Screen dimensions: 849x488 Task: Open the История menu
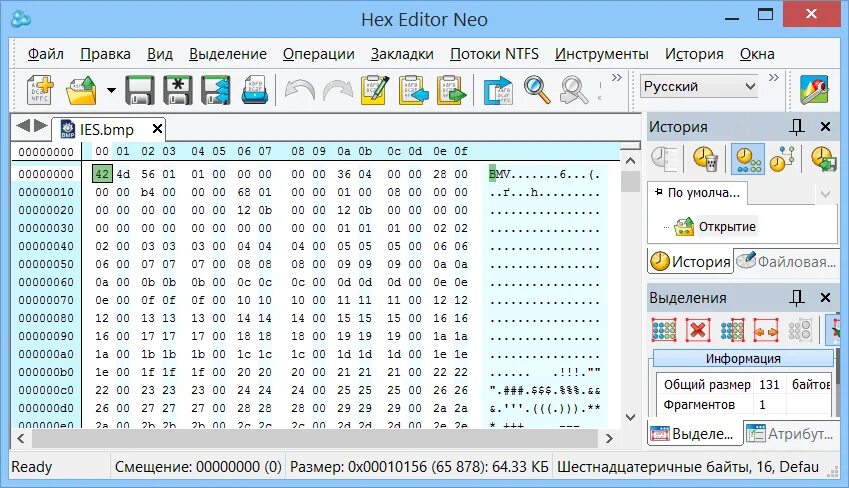[x=694, y=54]
